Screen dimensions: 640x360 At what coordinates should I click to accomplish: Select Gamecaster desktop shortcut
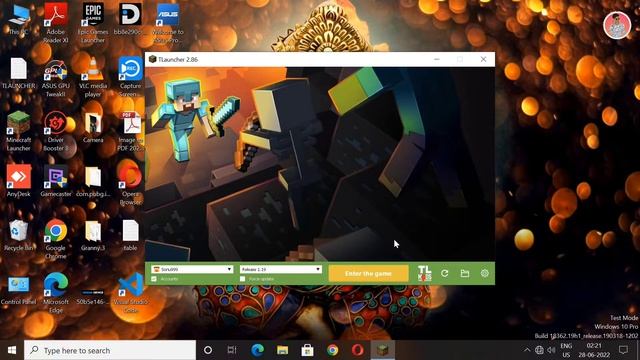[x=56, y=181]
